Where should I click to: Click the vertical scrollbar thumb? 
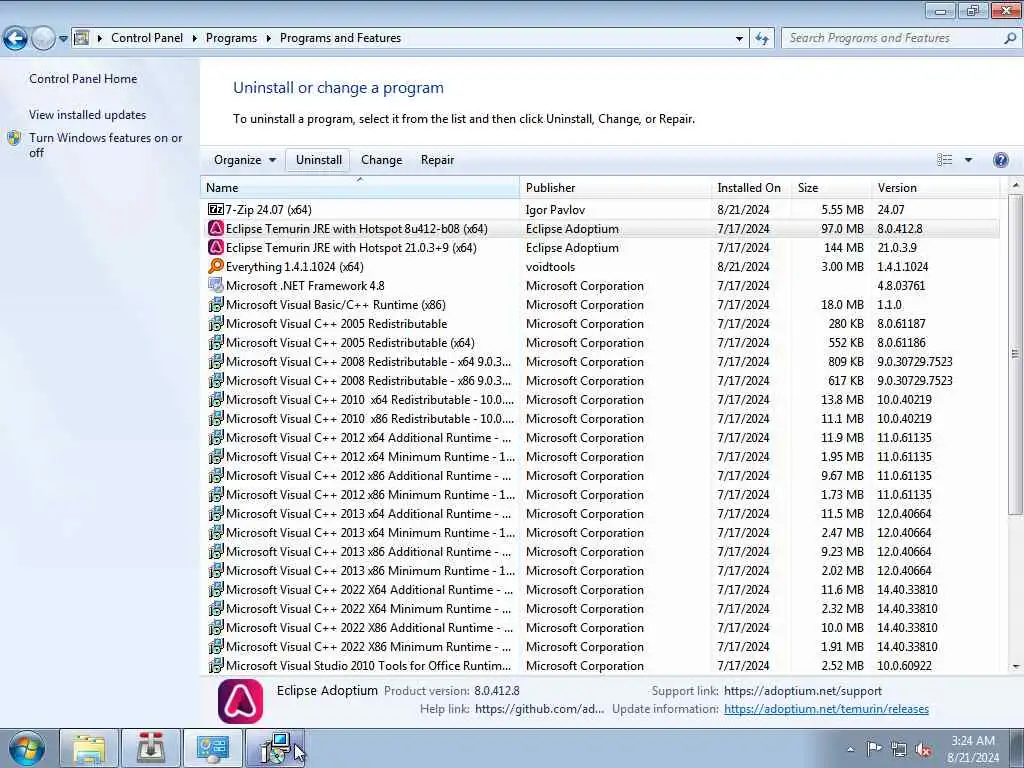(1016, 354)
